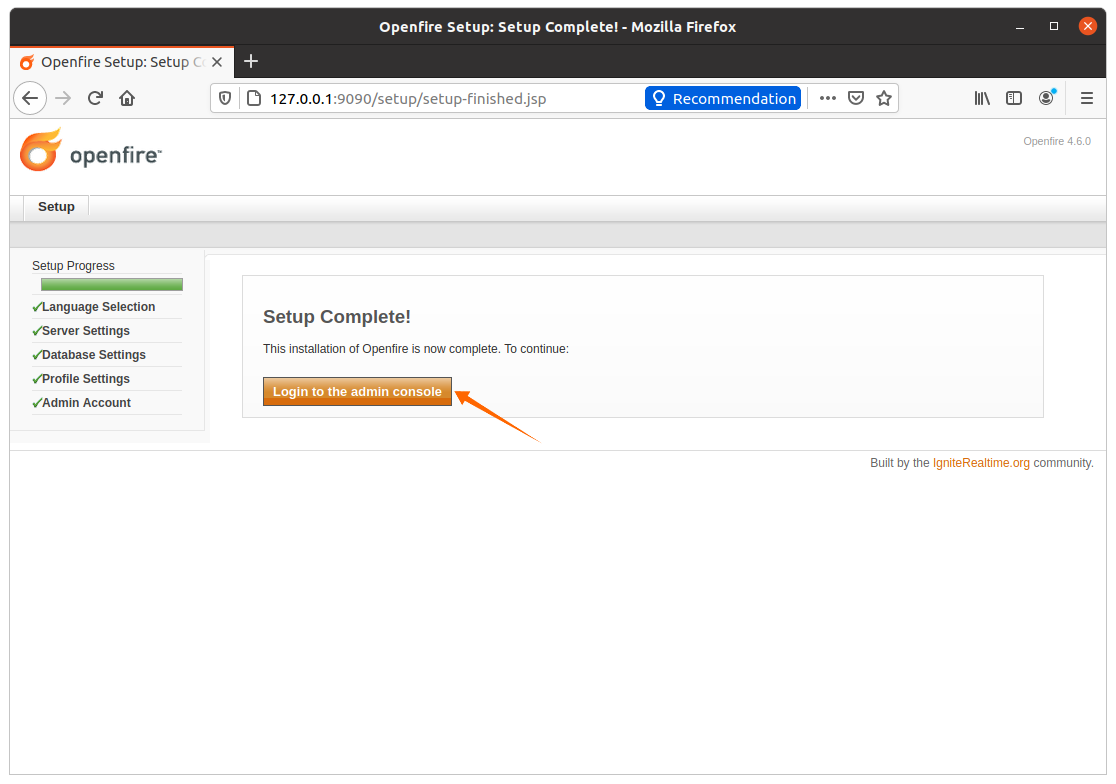The image size is (1116, 784).
Task: Click the Setup Complete! heading
Action: (337, 317)
